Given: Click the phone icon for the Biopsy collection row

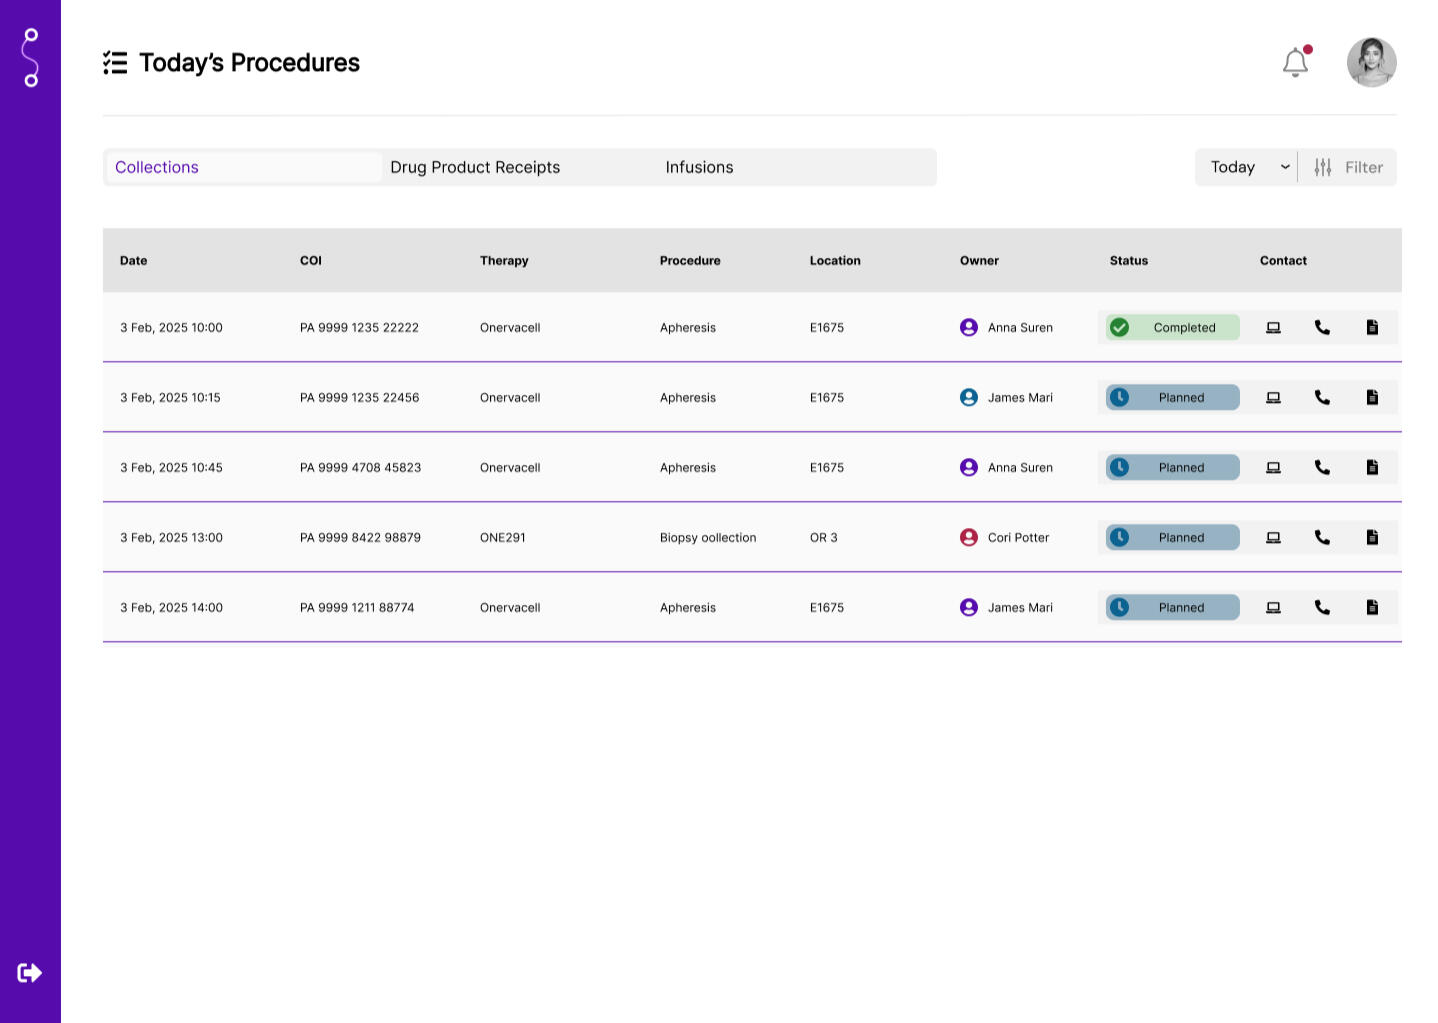Looking at the screenshot, I should coord(1322,537).
